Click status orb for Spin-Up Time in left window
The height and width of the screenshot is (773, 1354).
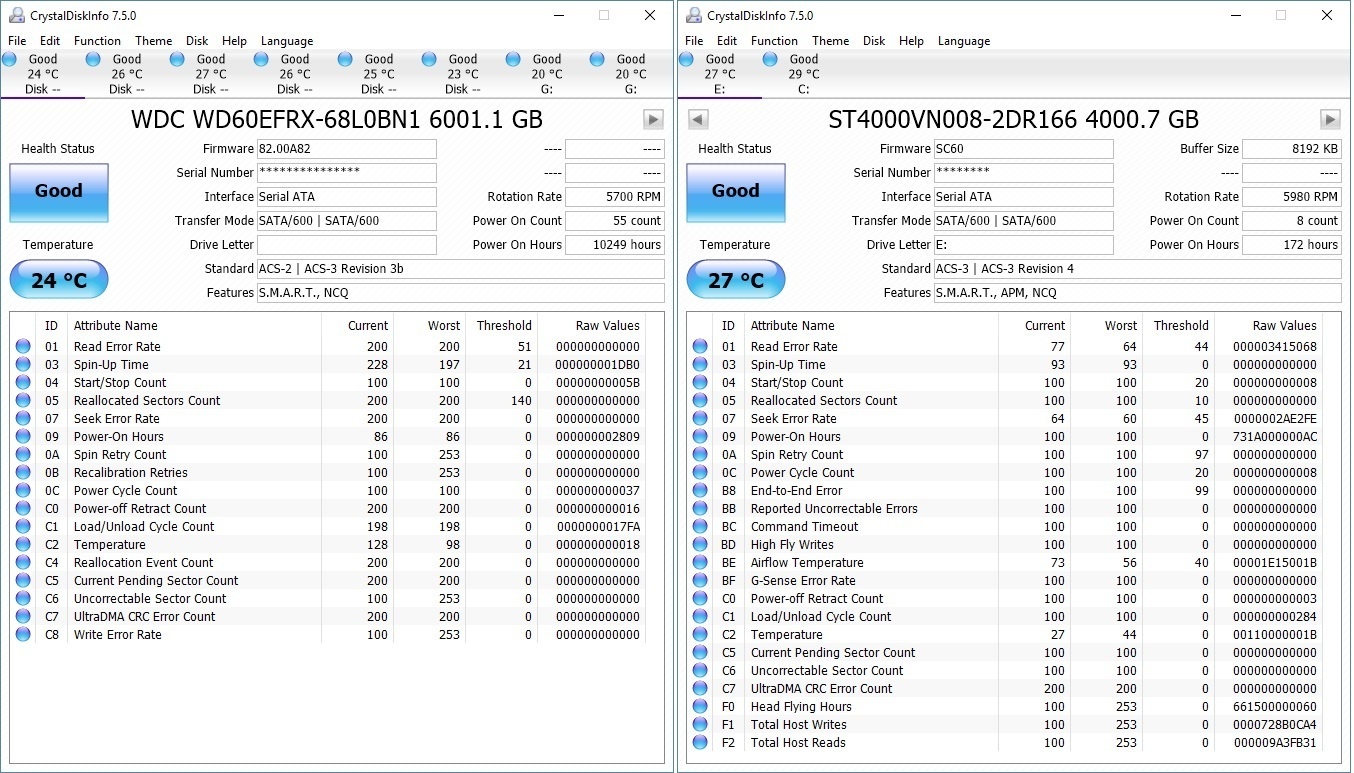tap(23, 365)
